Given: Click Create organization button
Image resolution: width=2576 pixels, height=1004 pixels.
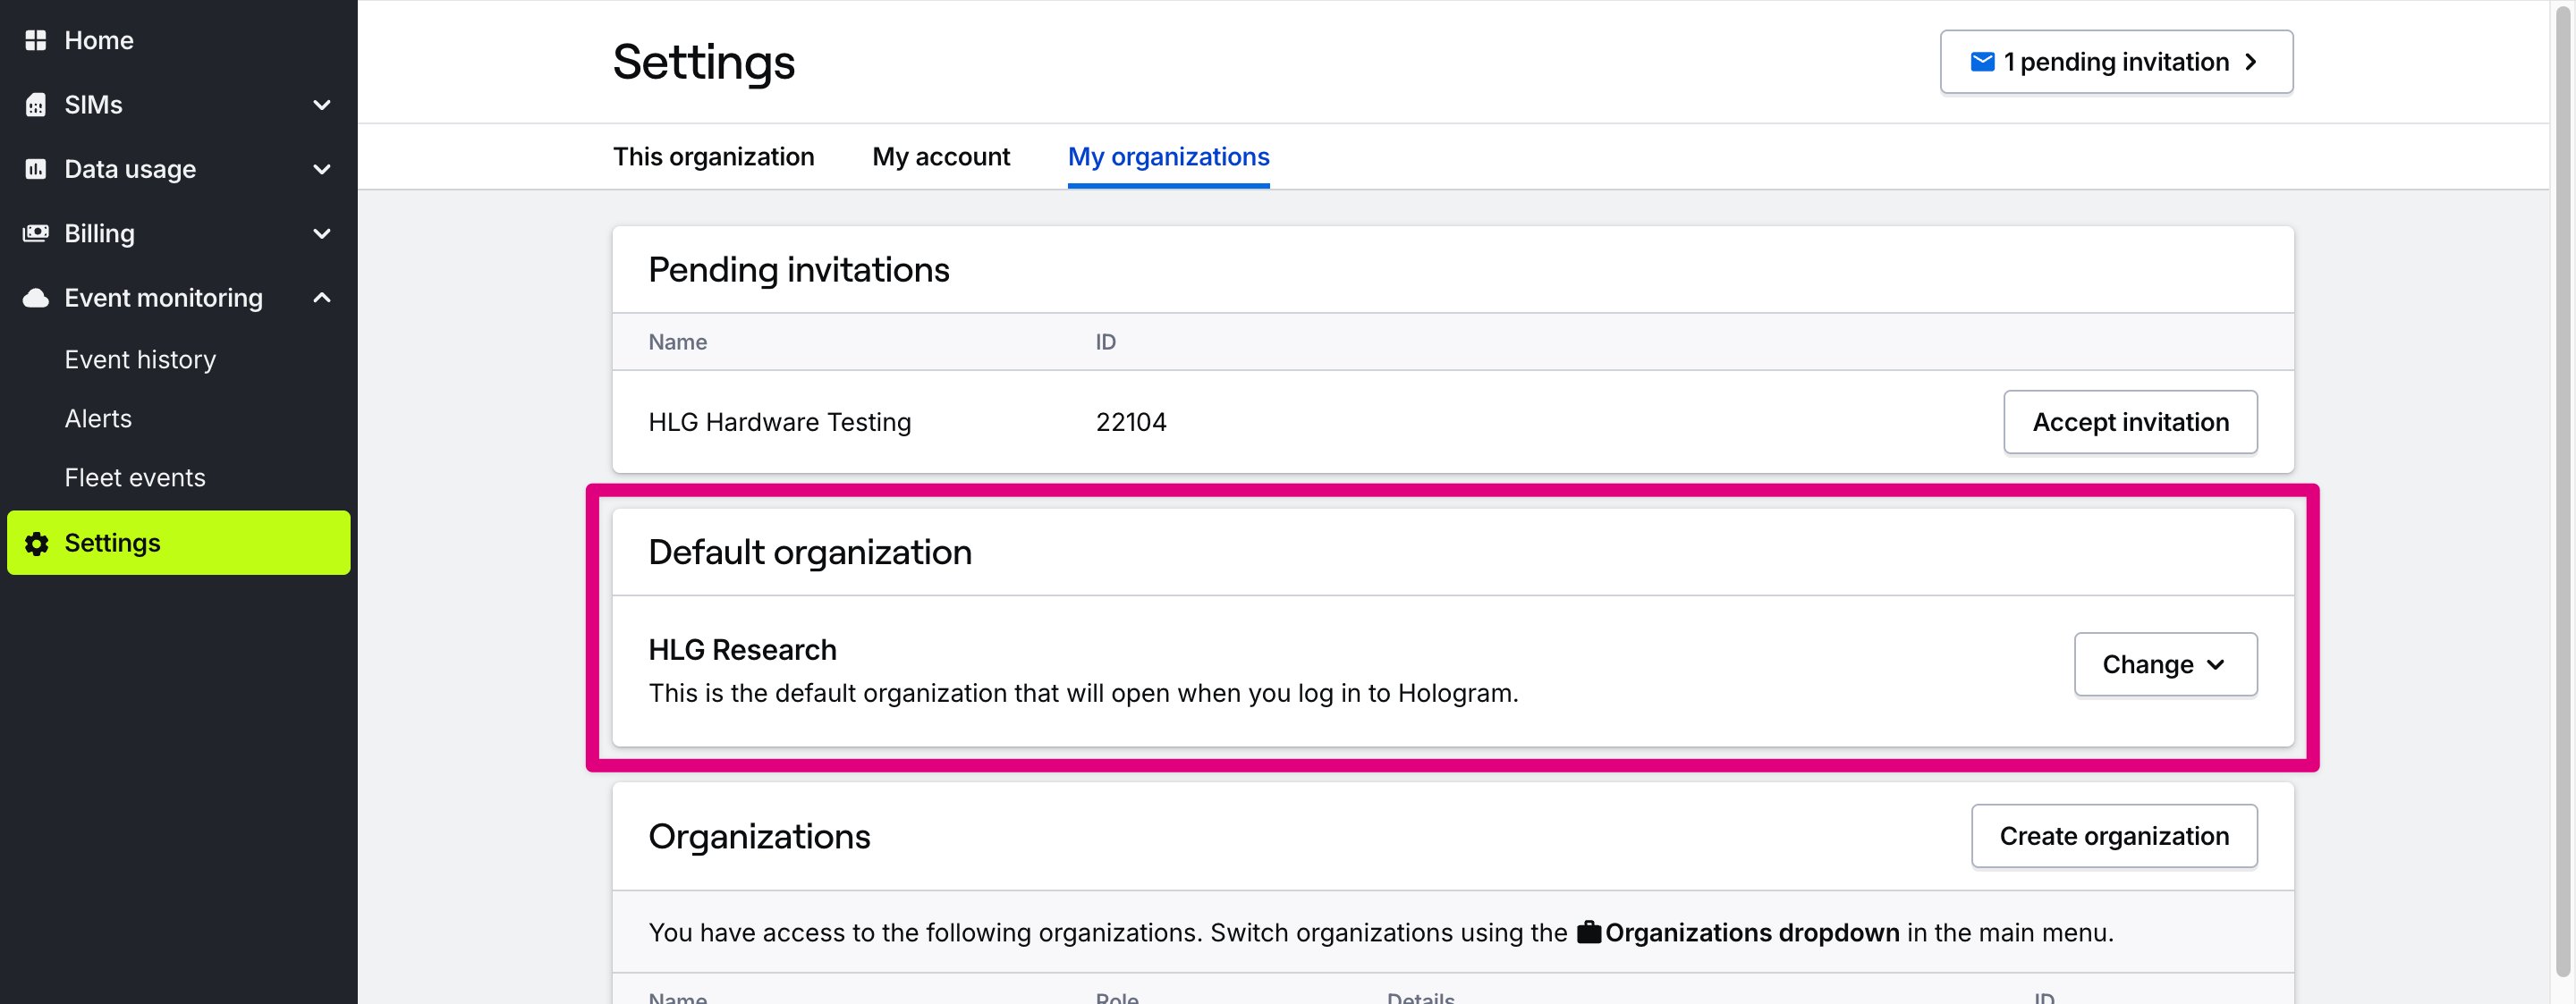Looking at the screenshot, I should coord(2114,836).
